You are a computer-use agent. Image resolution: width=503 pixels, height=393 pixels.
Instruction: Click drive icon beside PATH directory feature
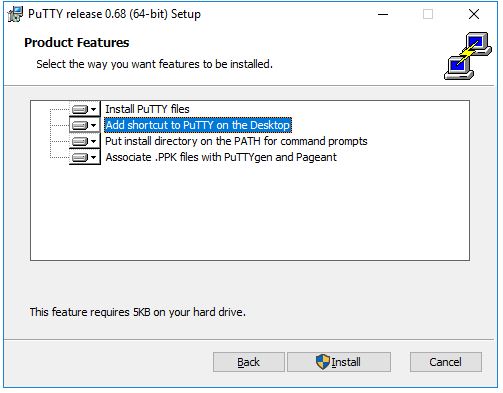point(80,141)
